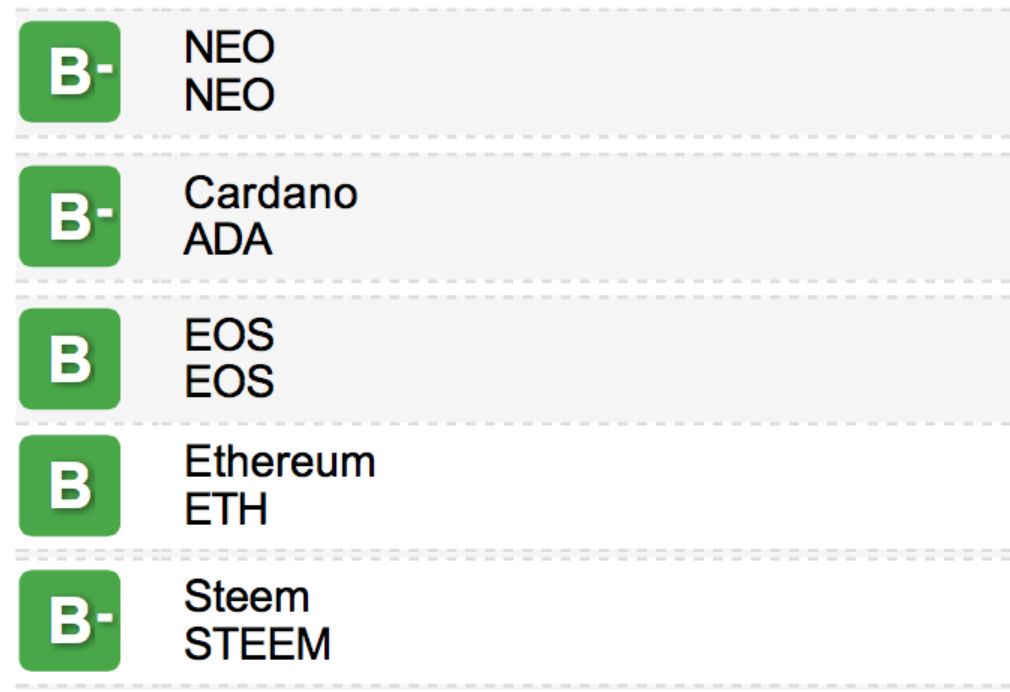Click the upper EOS coin name
This screenshot has width=1010, height=692.
(229, 335)
